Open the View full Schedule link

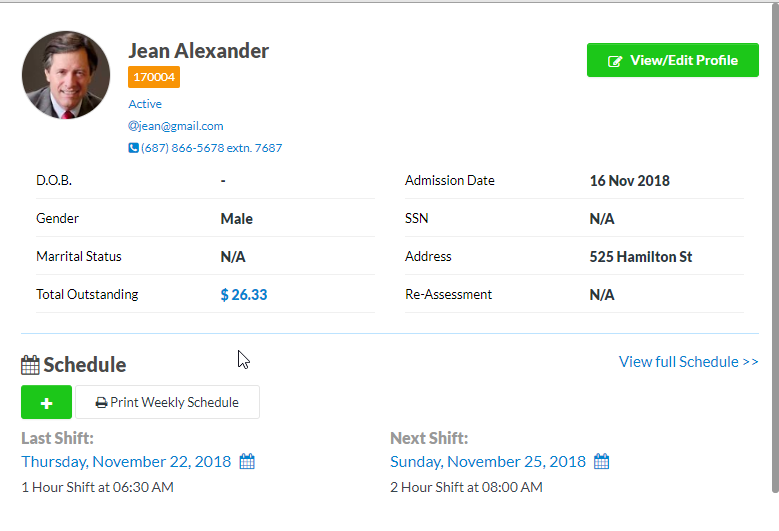click(x=688, y=361)
